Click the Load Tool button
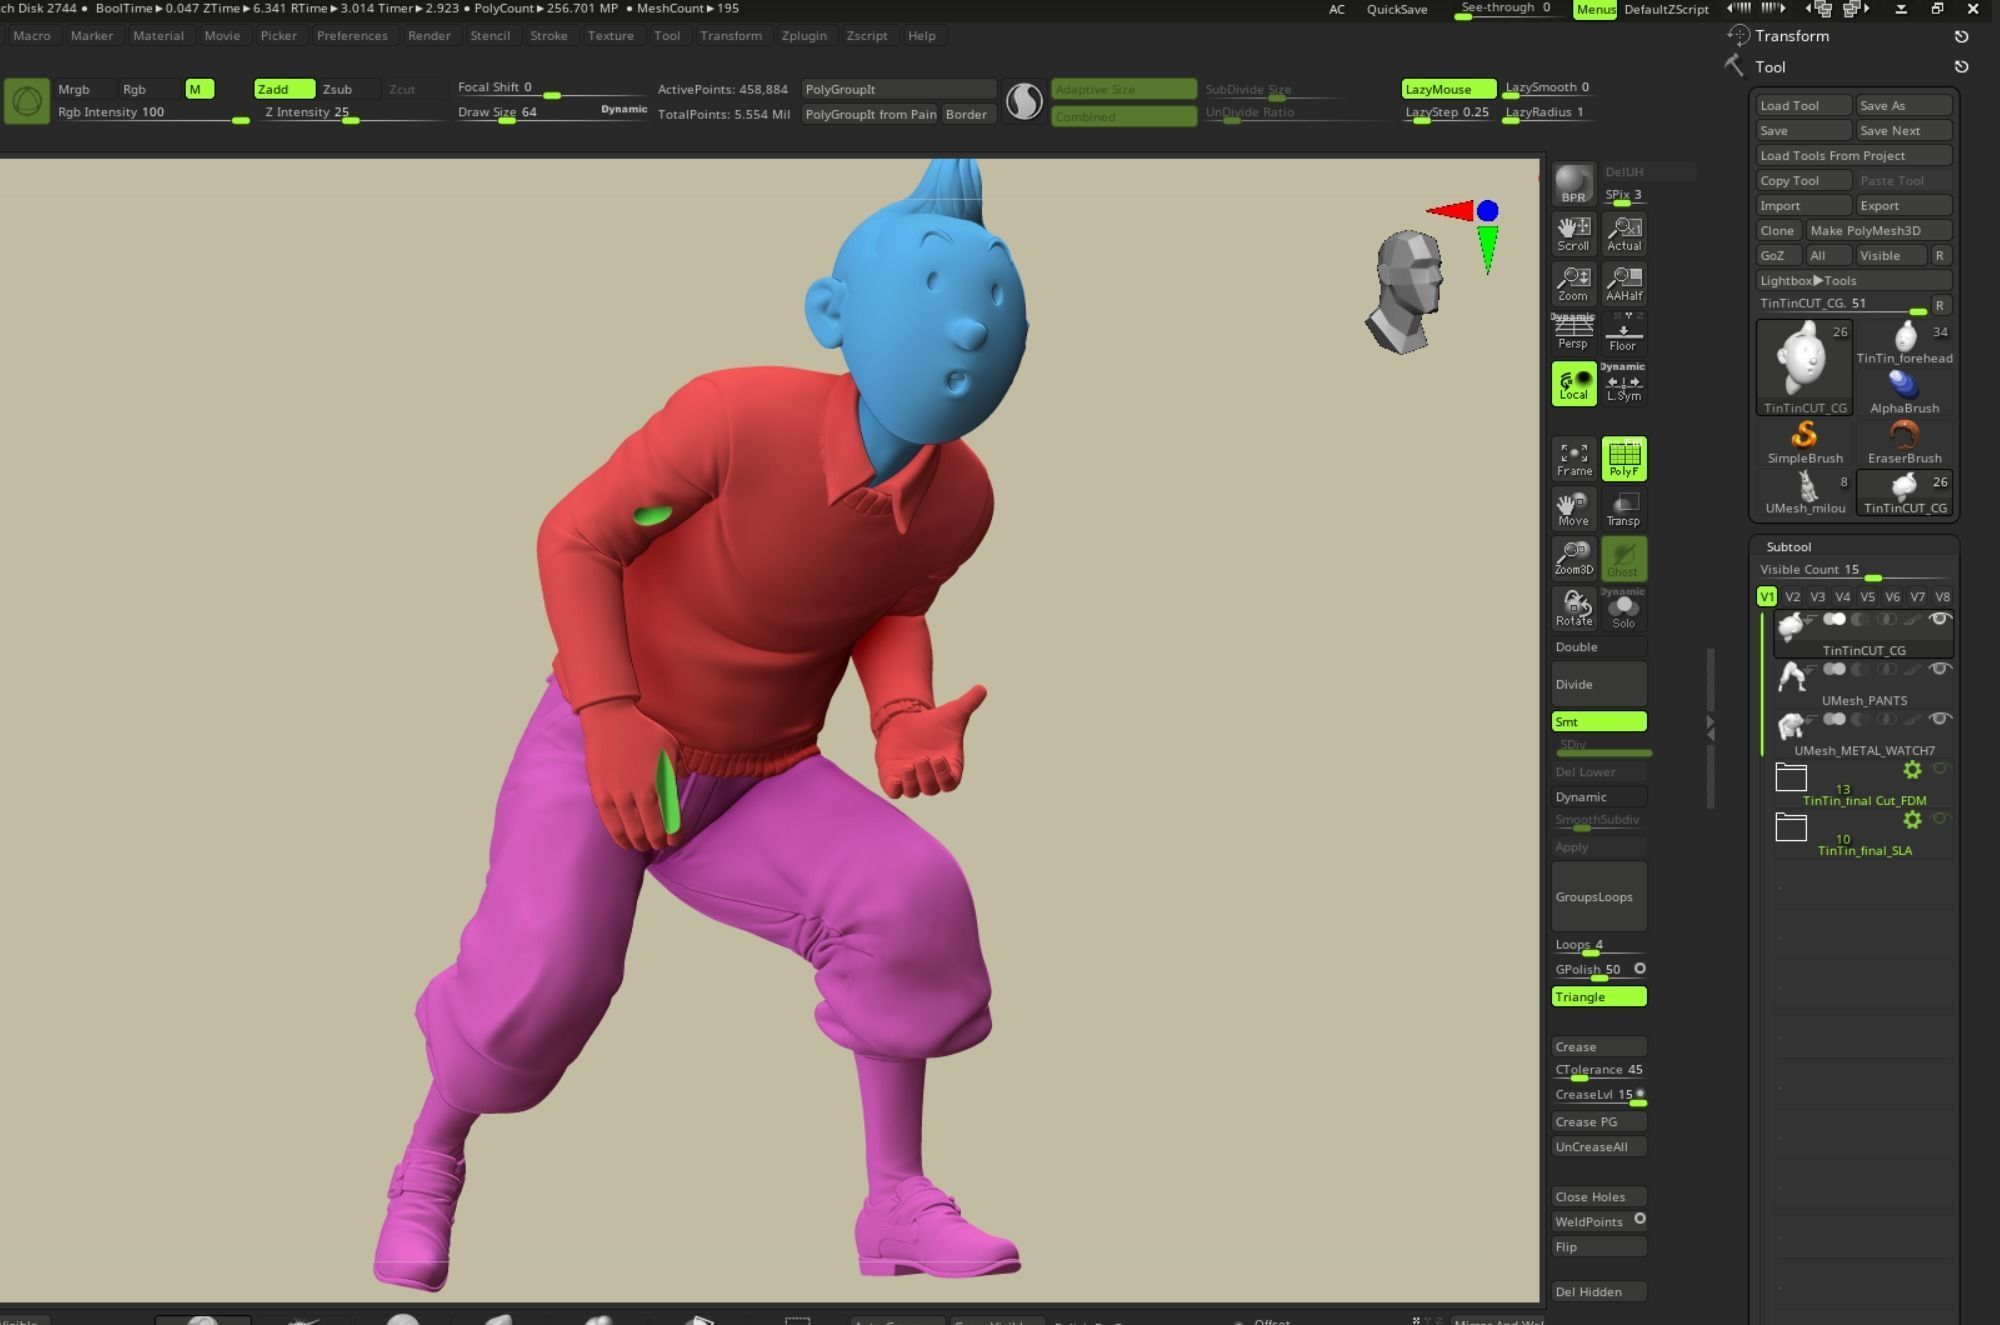Image resolution: width=2000 pixels, height=1325 pixels. 1804,106
